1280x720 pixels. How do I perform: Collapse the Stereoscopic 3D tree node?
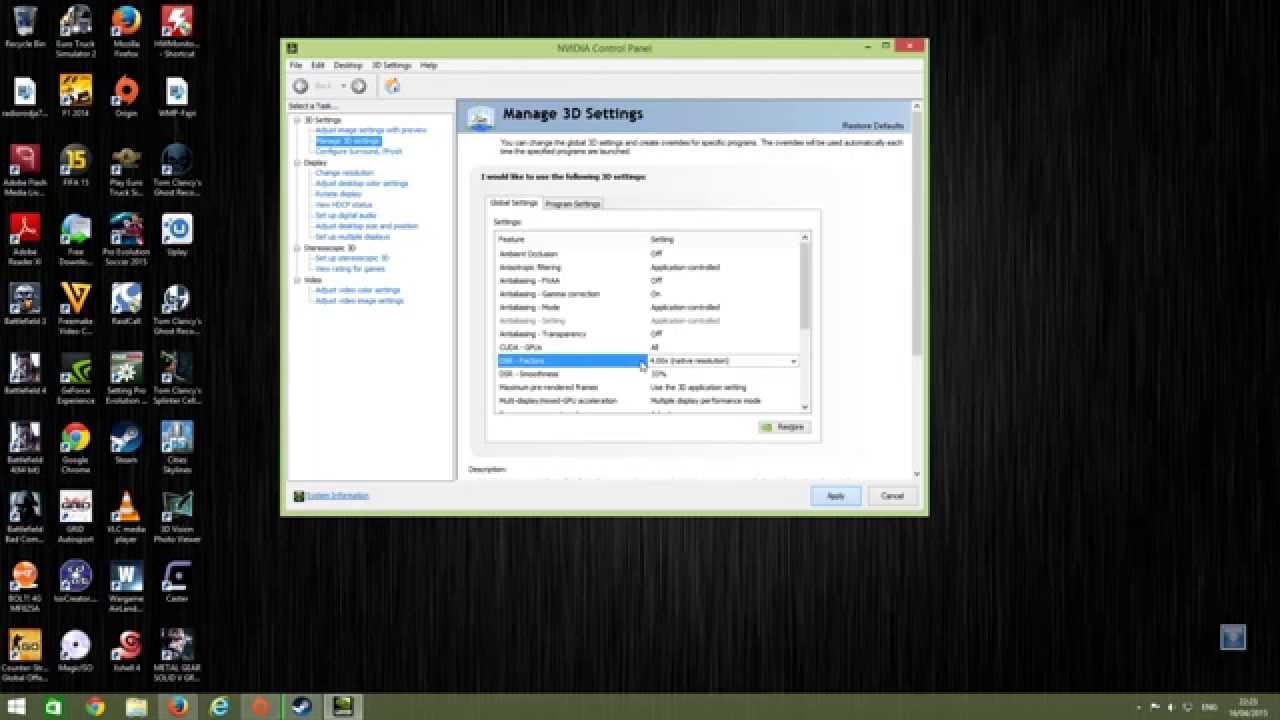pyautogui.click(x=296, y=247)
